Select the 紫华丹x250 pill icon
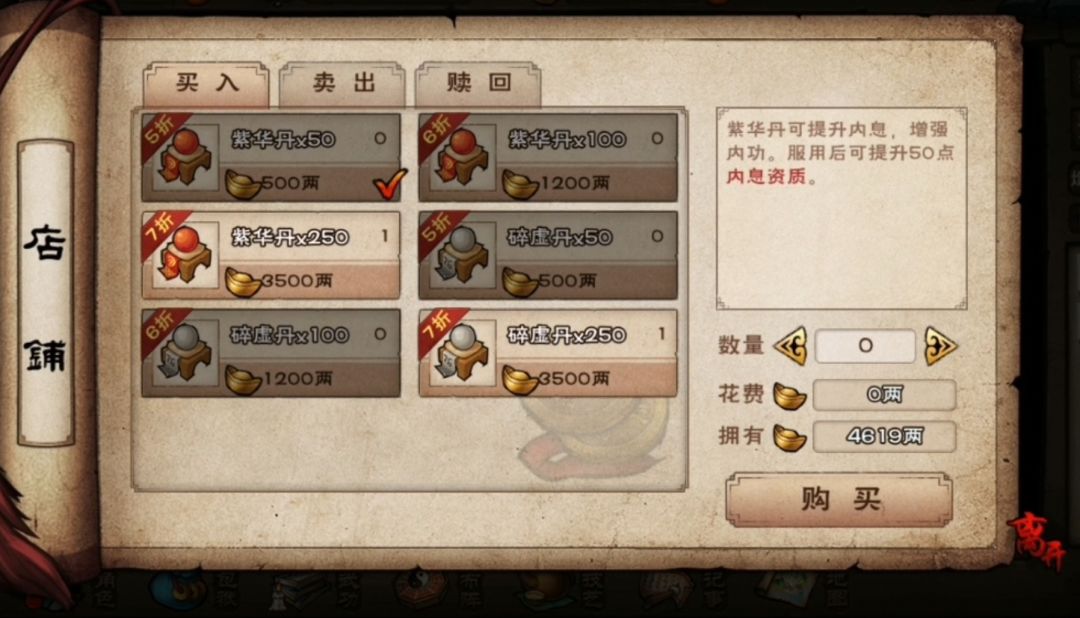Viewport: 1080px width, 618px height. [186, 256]
